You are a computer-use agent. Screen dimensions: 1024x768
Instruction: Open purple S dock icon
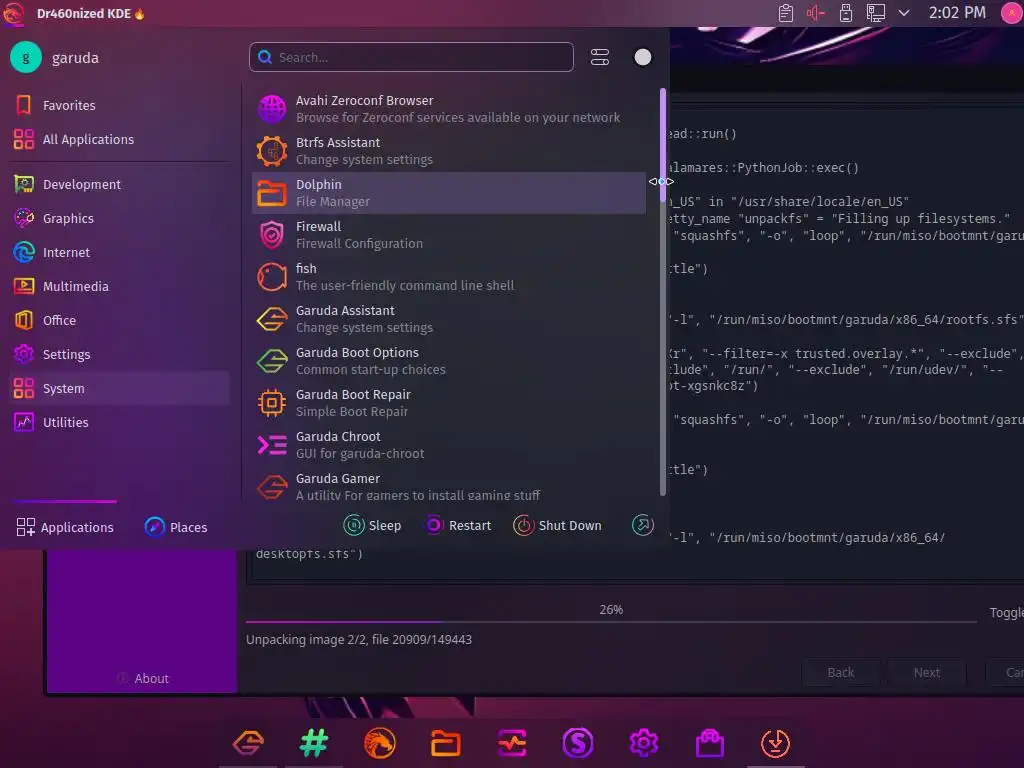[578, 743]
